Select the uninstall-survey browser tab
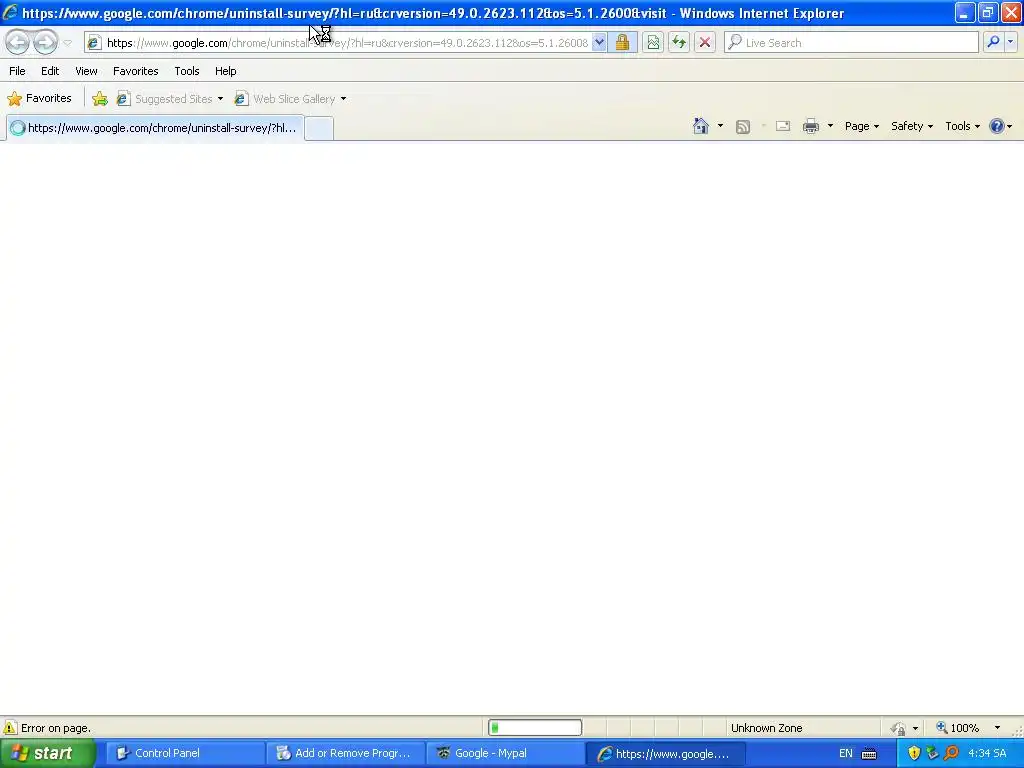Screen dimensions: 1024x768 (155, 128)
